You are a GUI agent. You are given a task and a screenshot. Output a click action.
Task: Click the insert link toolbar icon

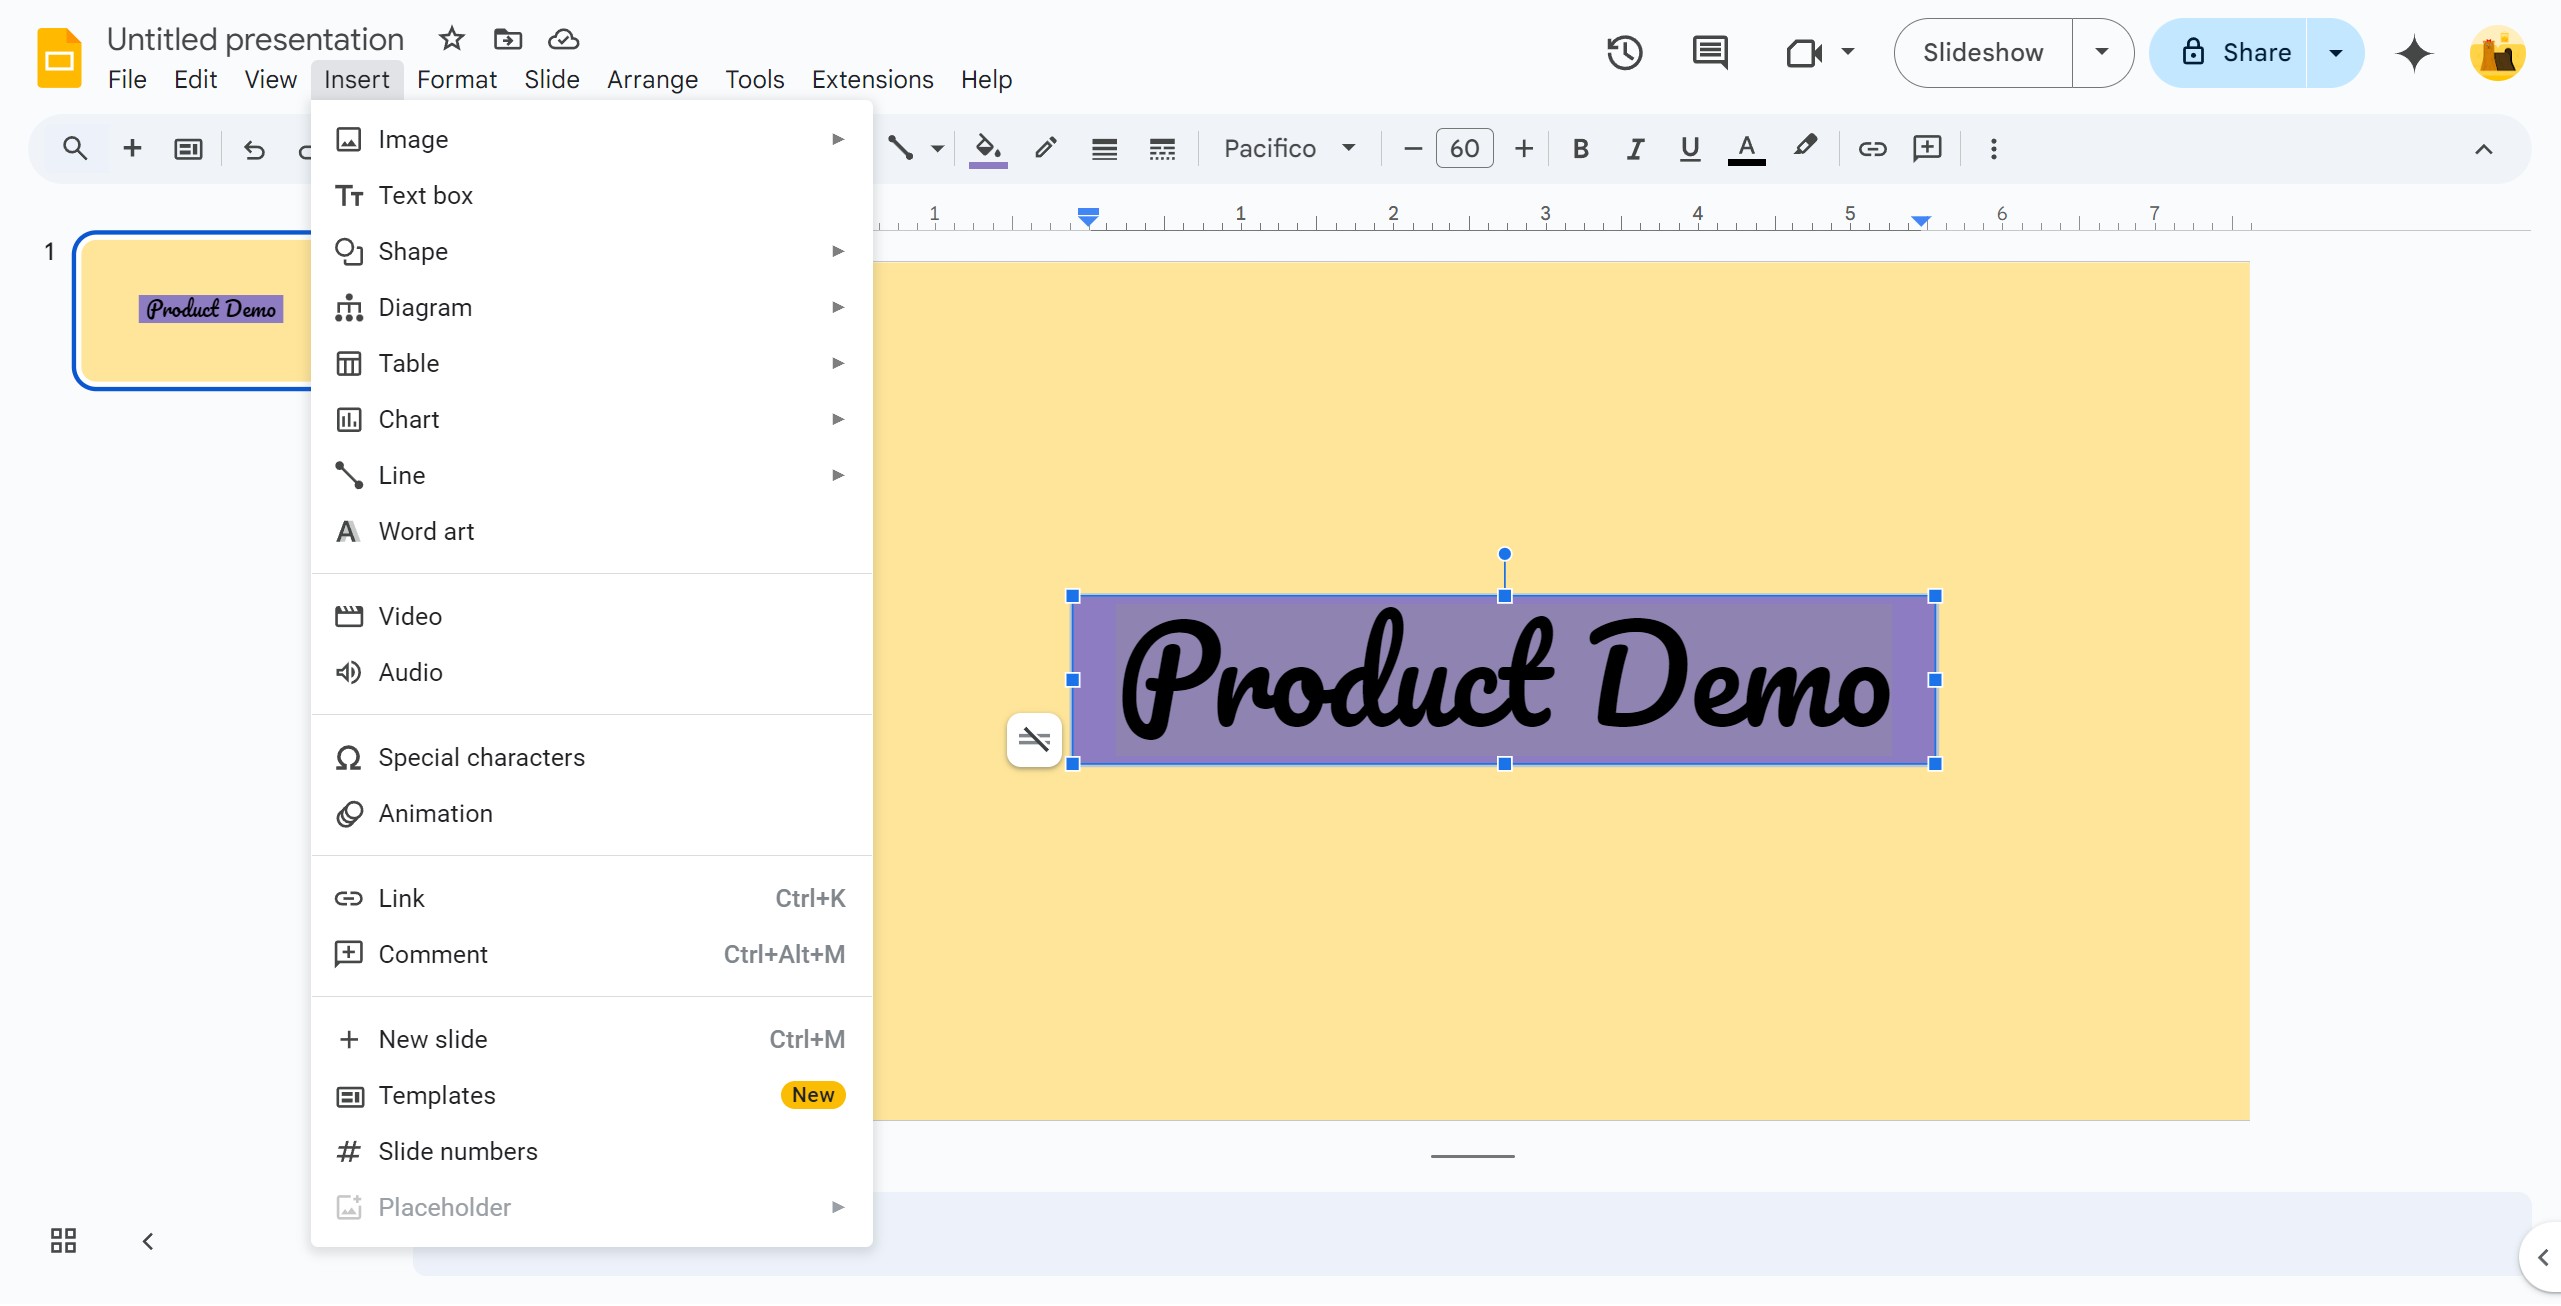[x=1872, y=148]
